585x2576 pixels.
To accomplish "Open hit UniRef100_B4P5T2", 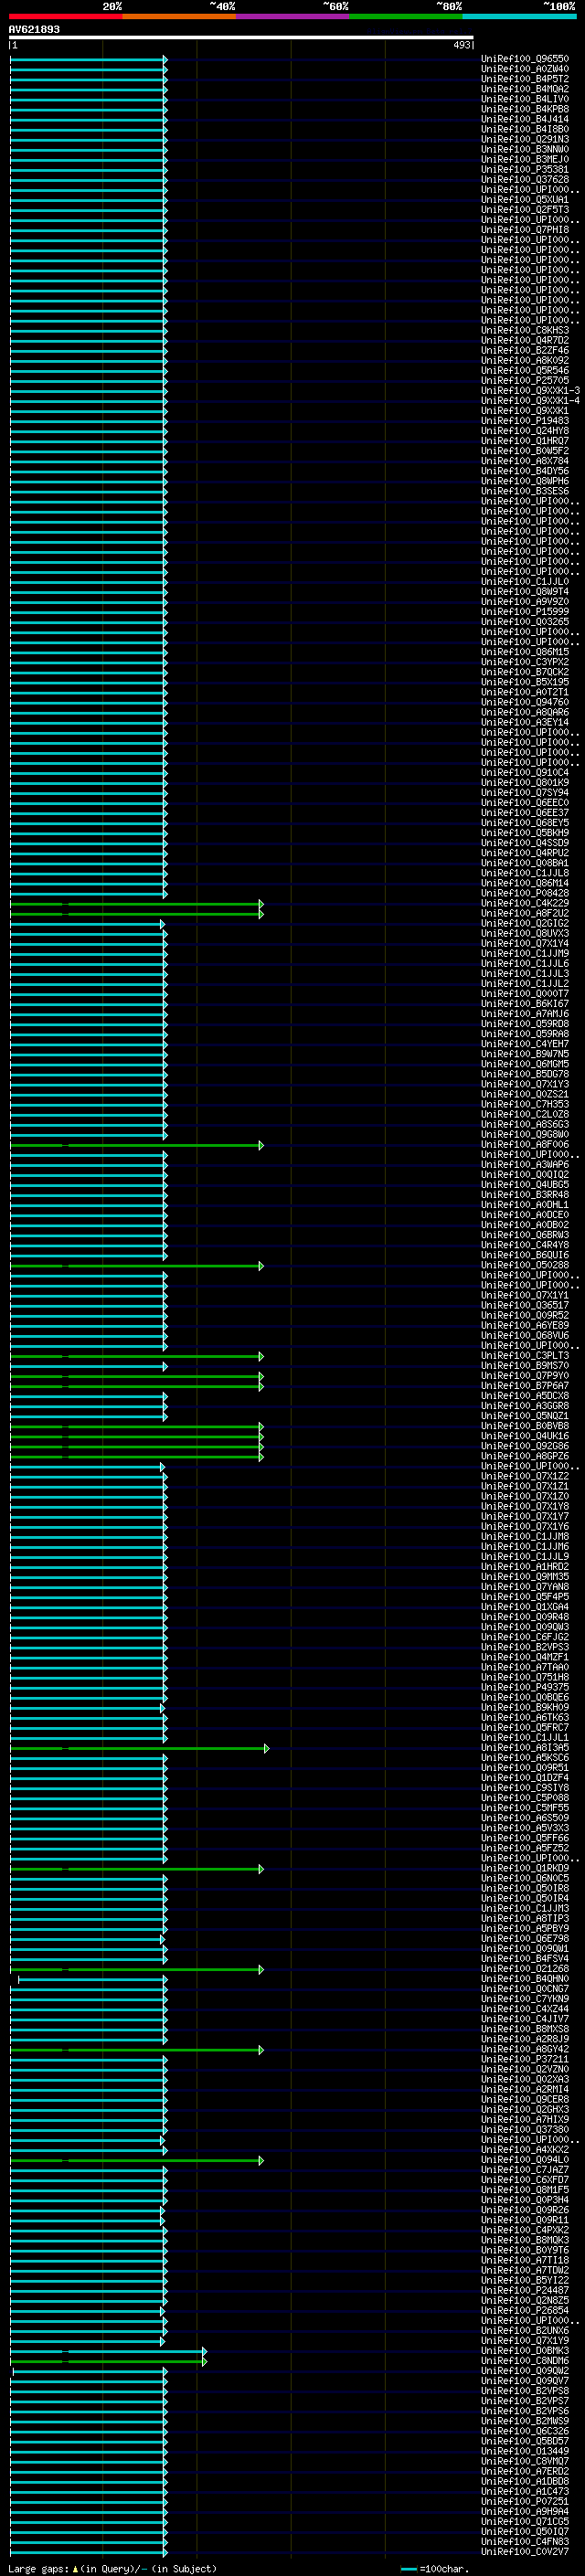I will [x=525, y=79].
